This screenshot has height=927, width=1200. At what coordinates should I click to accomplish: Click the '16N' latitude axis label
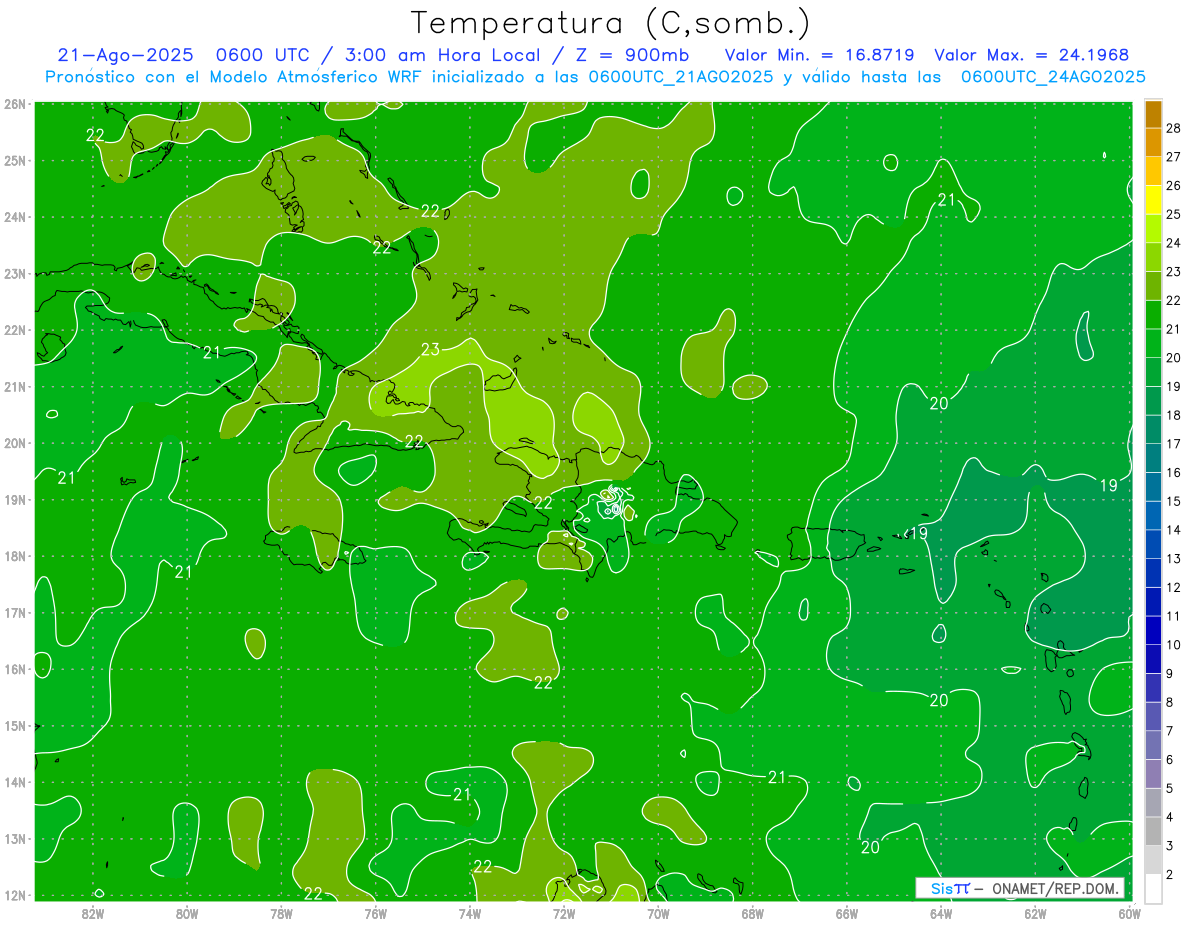point(15,669)
